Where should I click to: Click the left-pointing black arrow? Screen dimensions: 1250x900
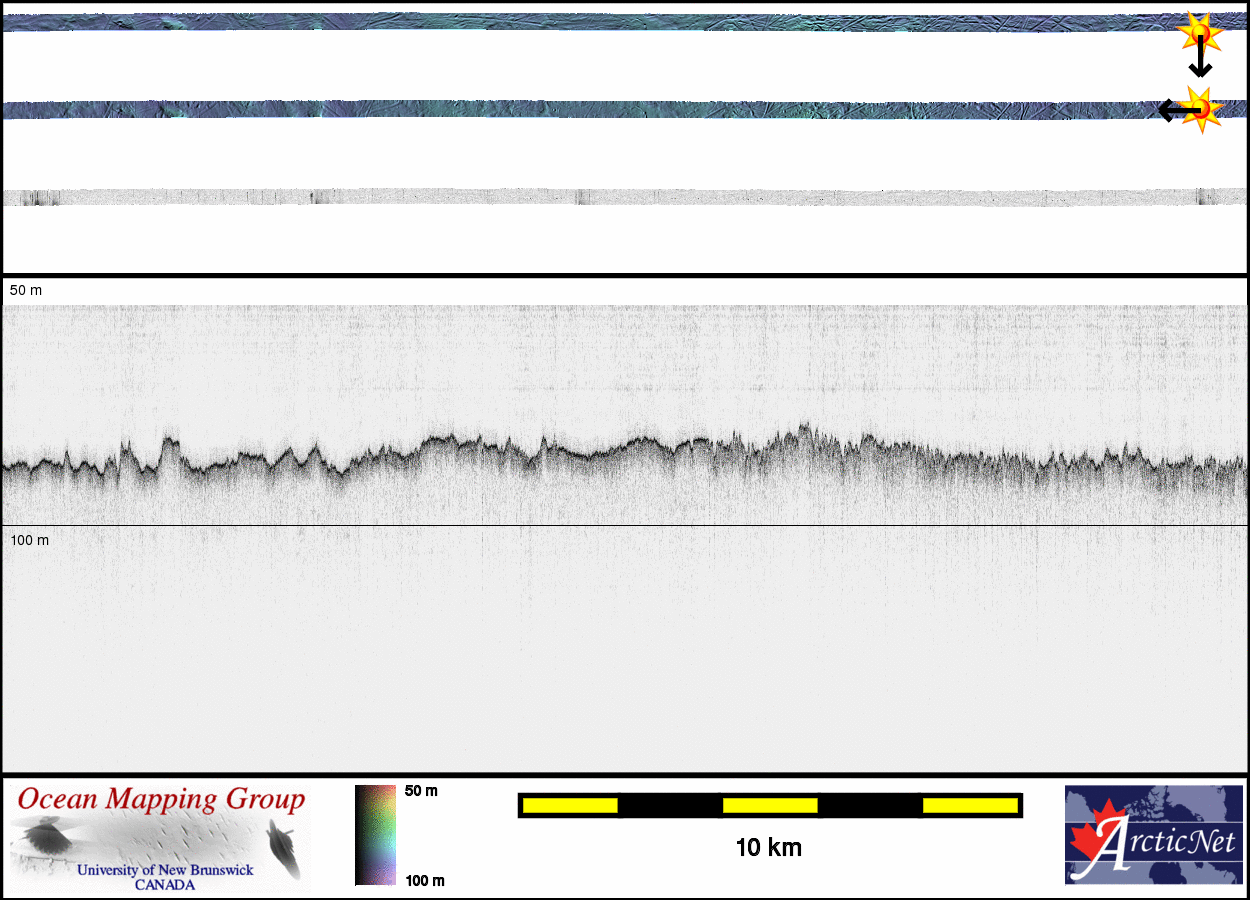(1172, 110)
